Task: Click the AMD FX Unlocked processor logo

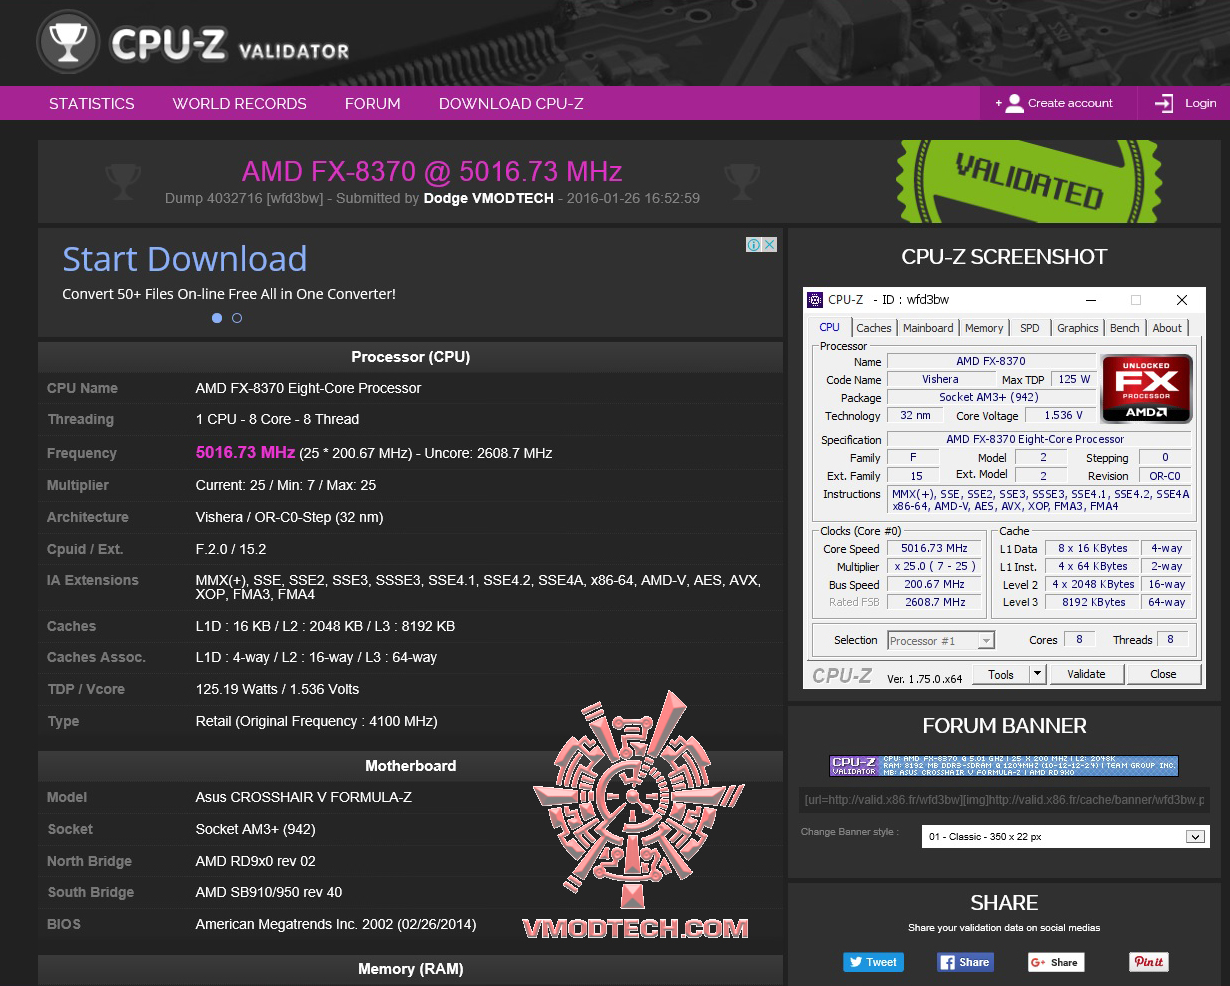Action: [x=1146, y=389]
